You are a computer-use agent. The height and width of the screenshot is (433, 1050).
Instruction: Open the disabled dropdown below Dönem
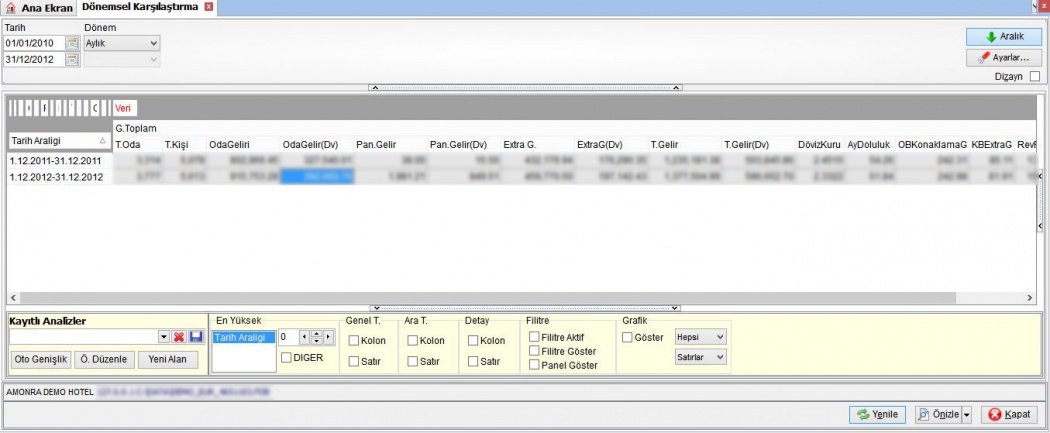point(122,60)
